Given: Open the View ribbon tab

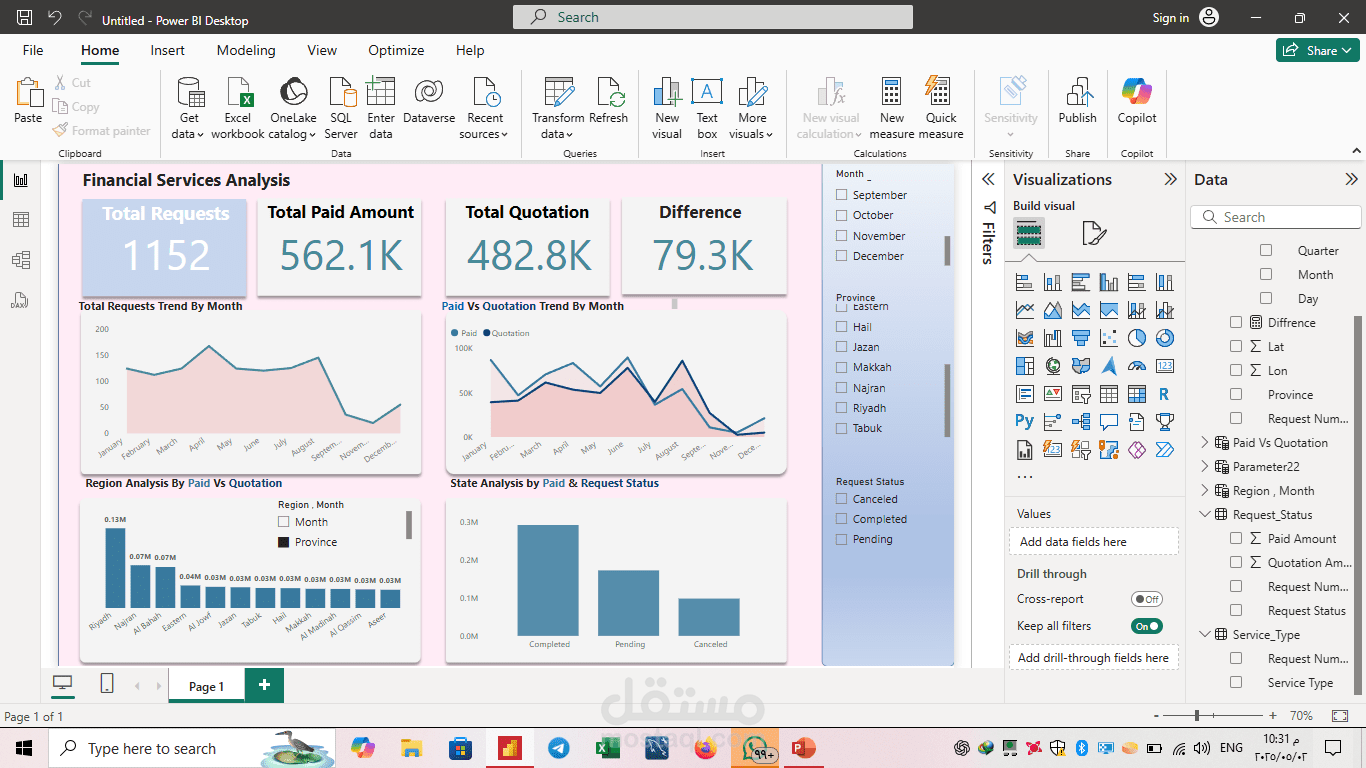Looking at the screenshot, I should tap(322, 50).
